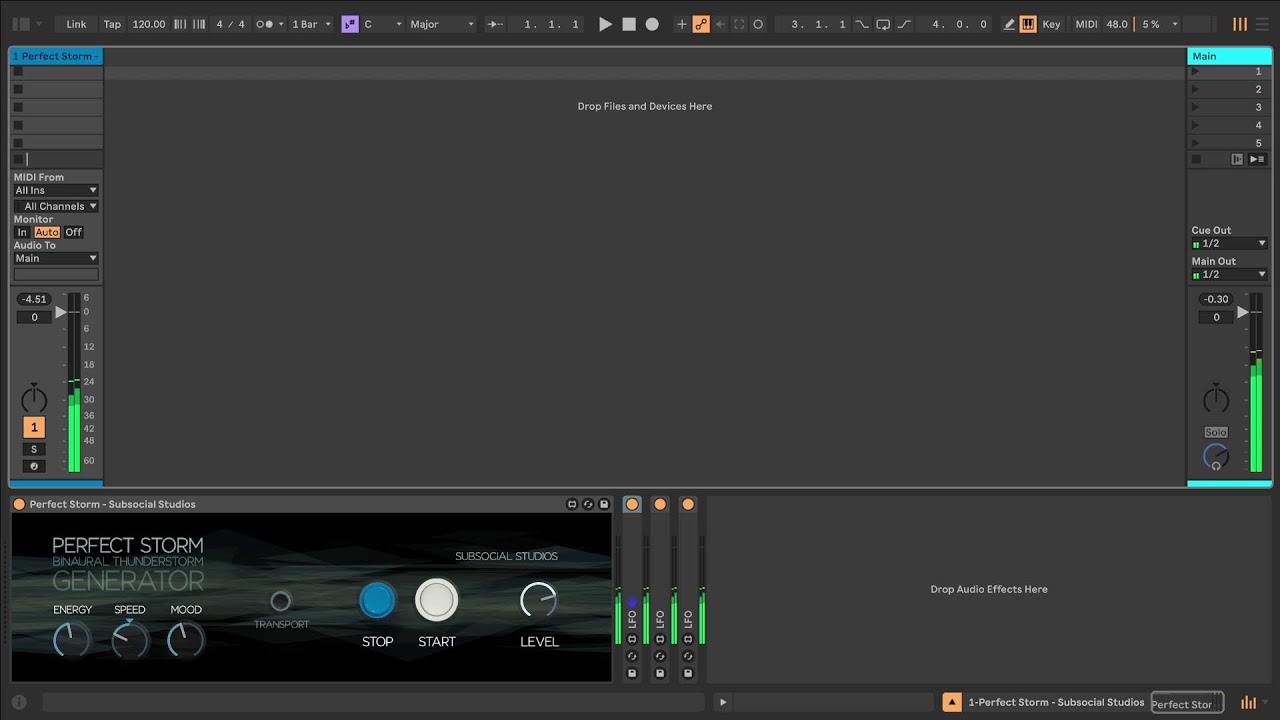
Task: Toggle the Loop switch icon
Action: click(883, 24)
